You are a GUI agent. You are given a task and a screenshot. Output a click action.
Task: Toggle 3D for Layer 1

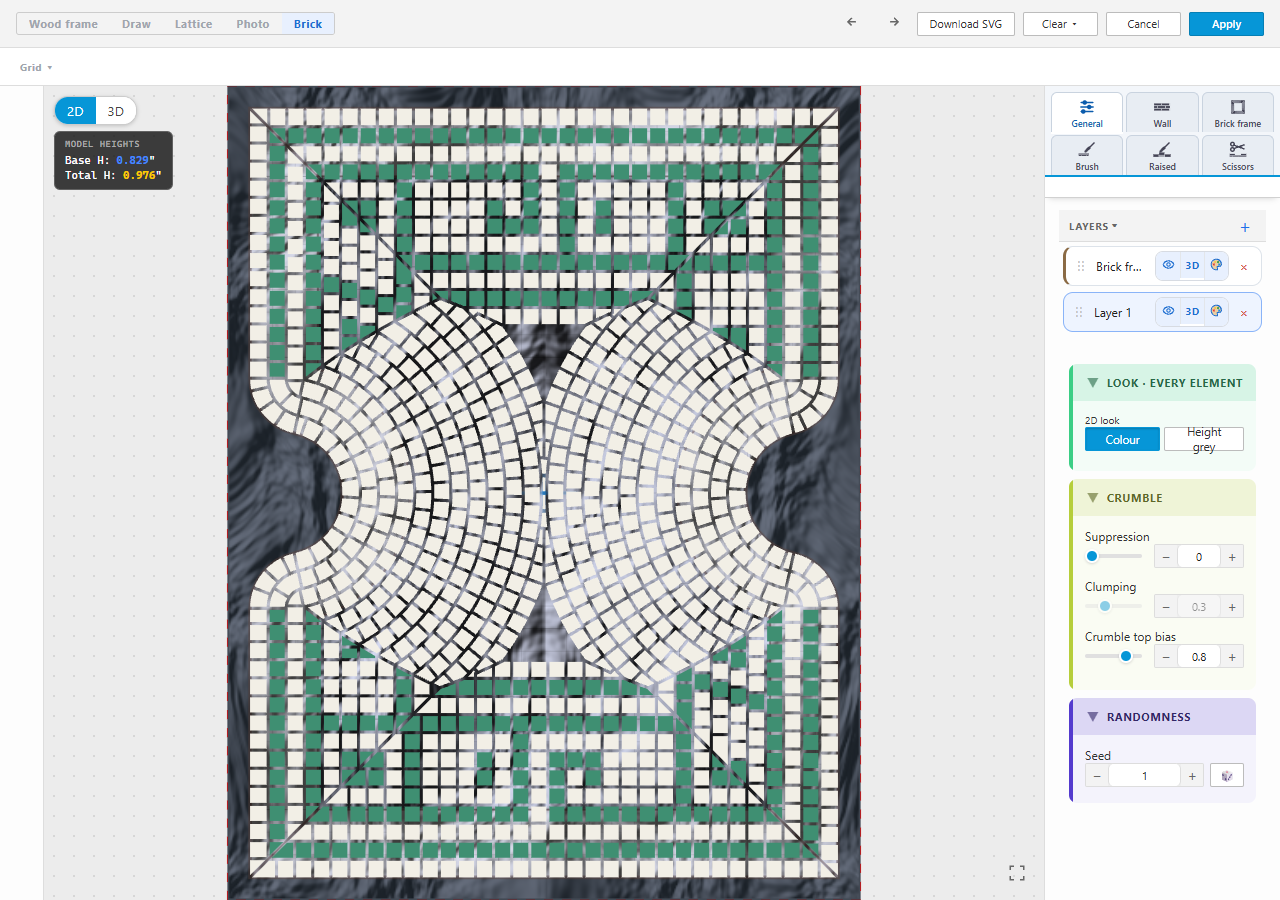click(x=1192, y=312)
